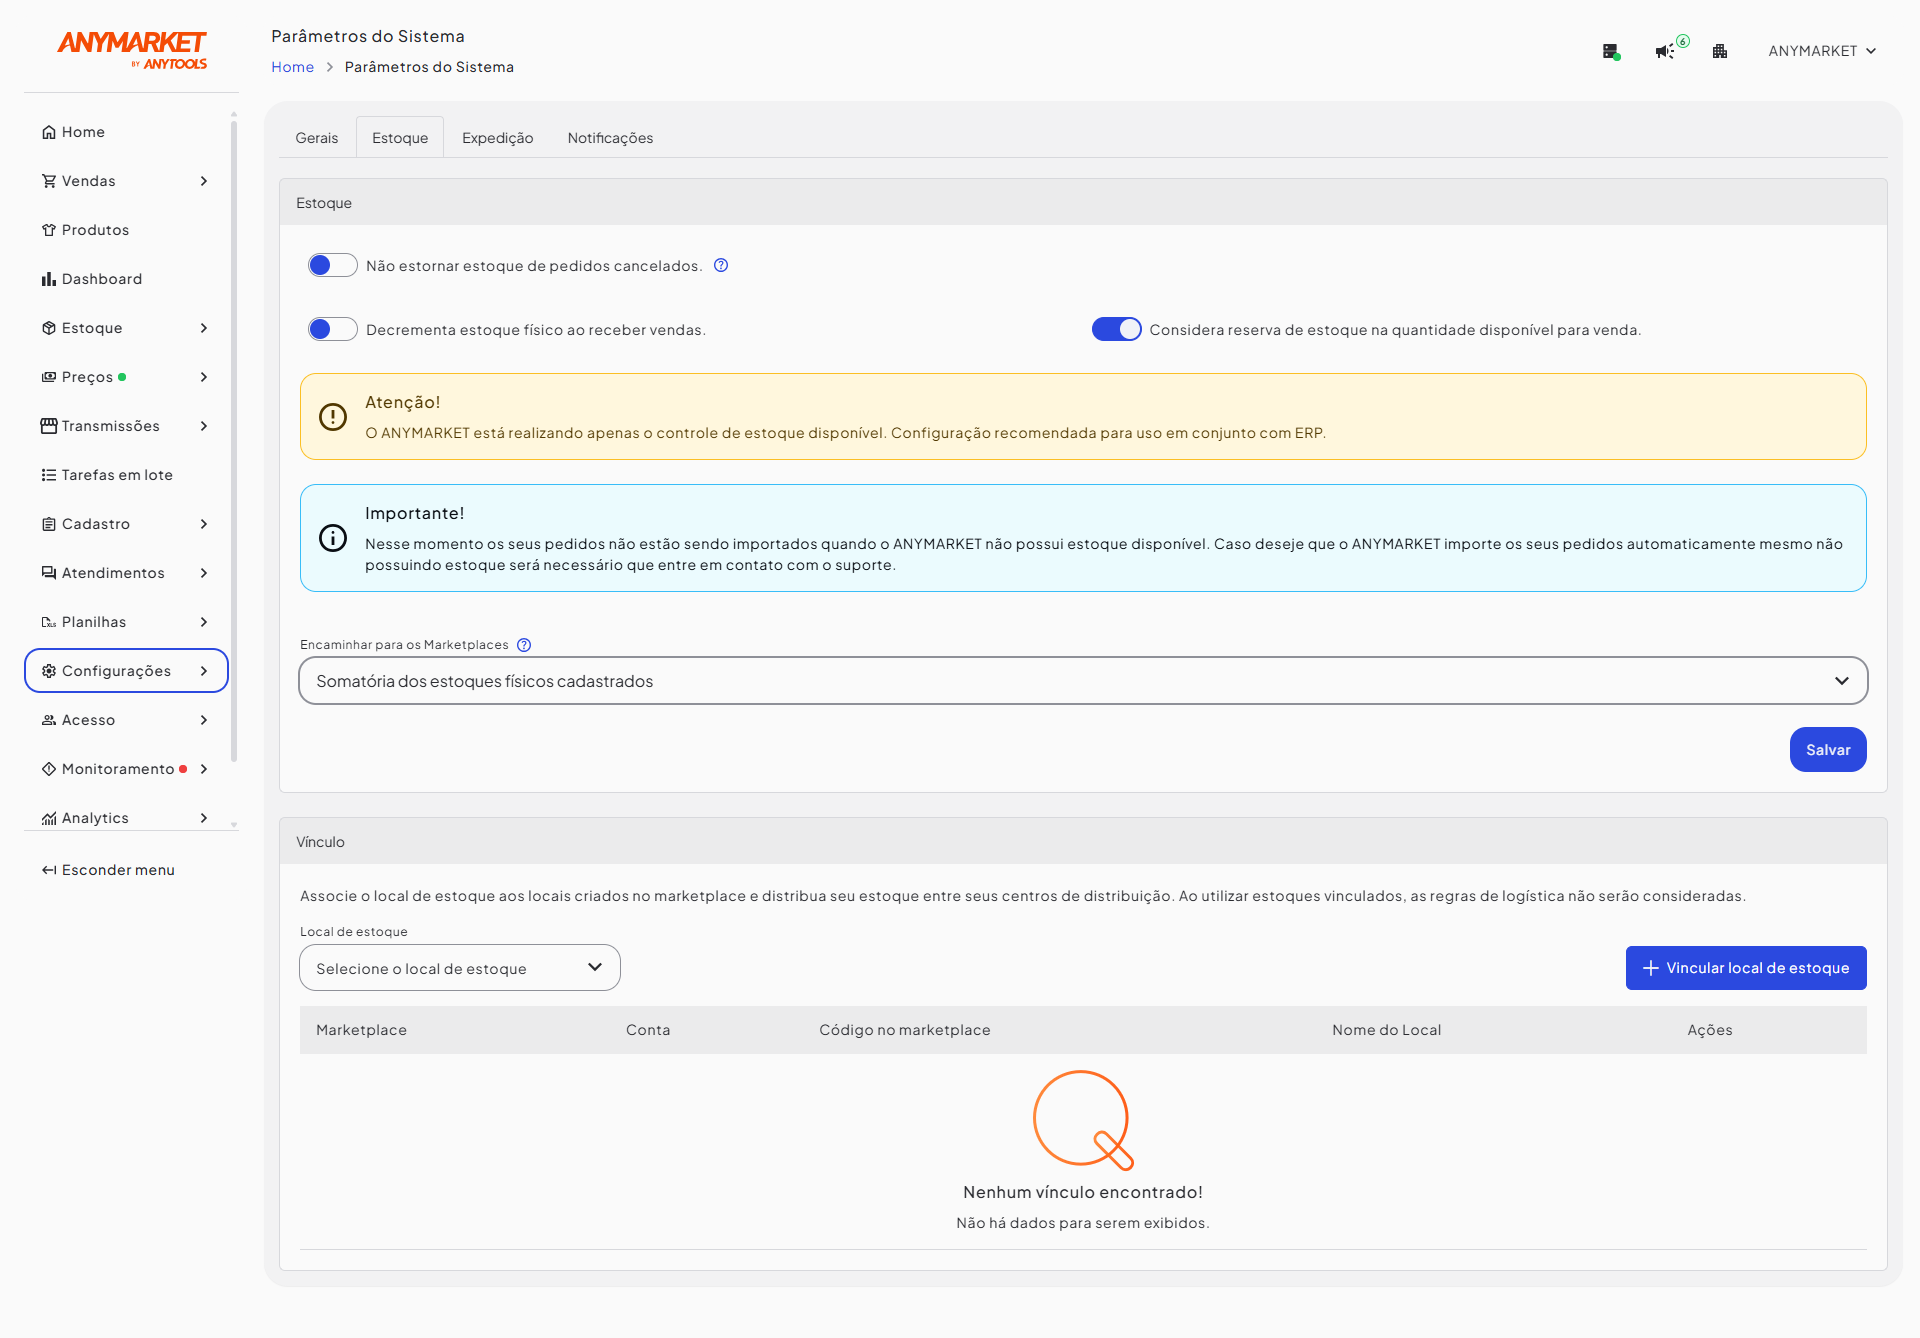Open the Somatória dos estoques físicos dropdown
Image resolution: width=1920 pixels, height=1338 pixels.
[x=1082, y=681]
